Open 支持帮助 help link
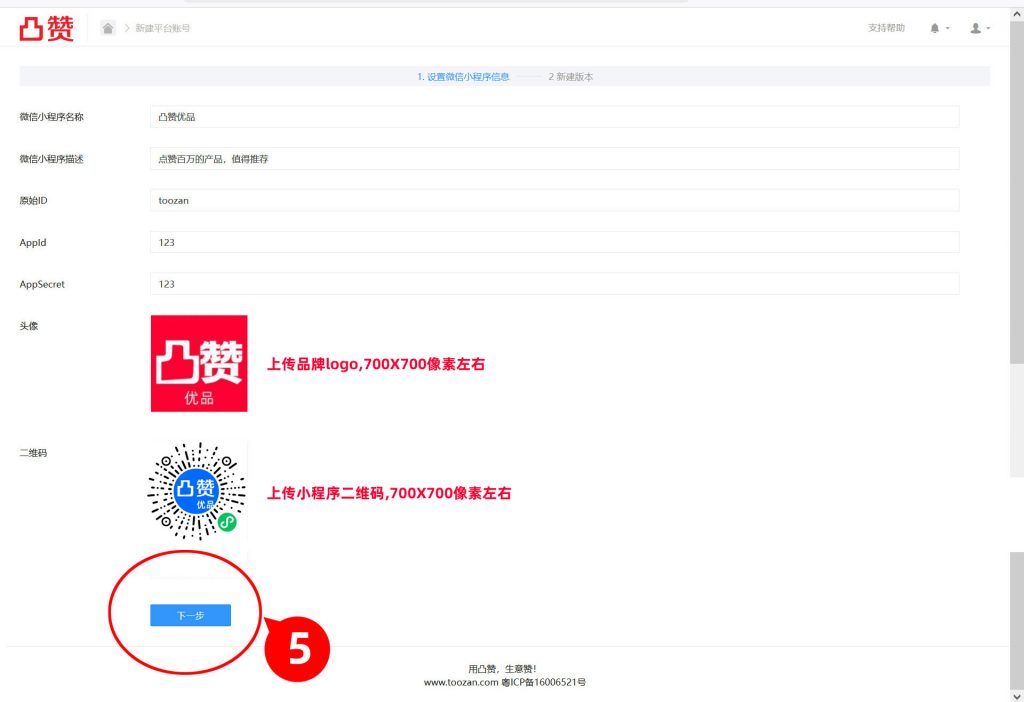This screenshot has height=702, width=1024. pyautogui.click(x=886, y=28)
